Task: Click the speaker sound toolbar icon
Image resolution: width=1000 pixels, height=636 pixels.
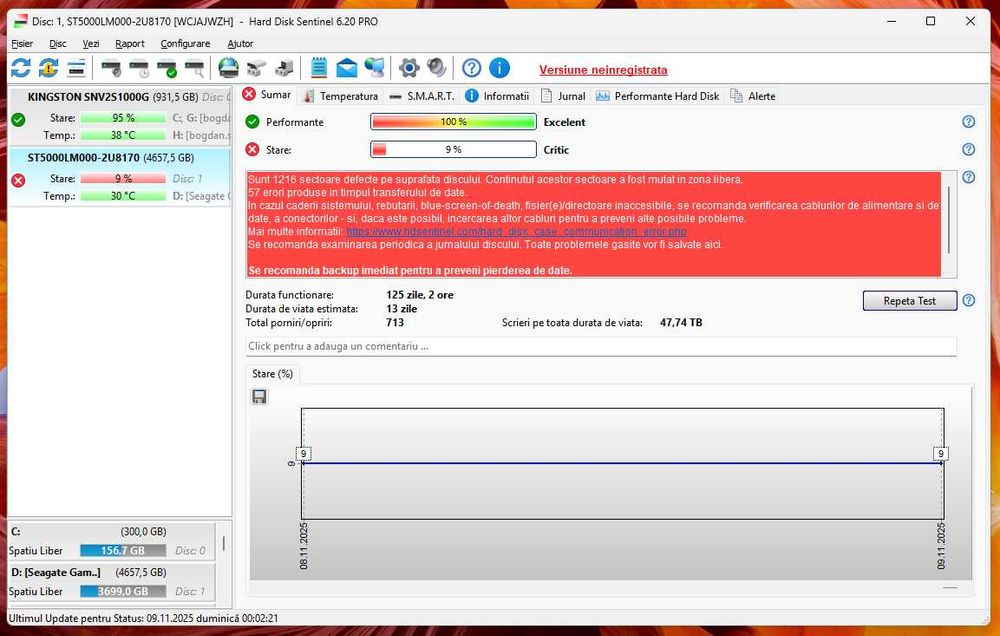Action: pos(437,68)
